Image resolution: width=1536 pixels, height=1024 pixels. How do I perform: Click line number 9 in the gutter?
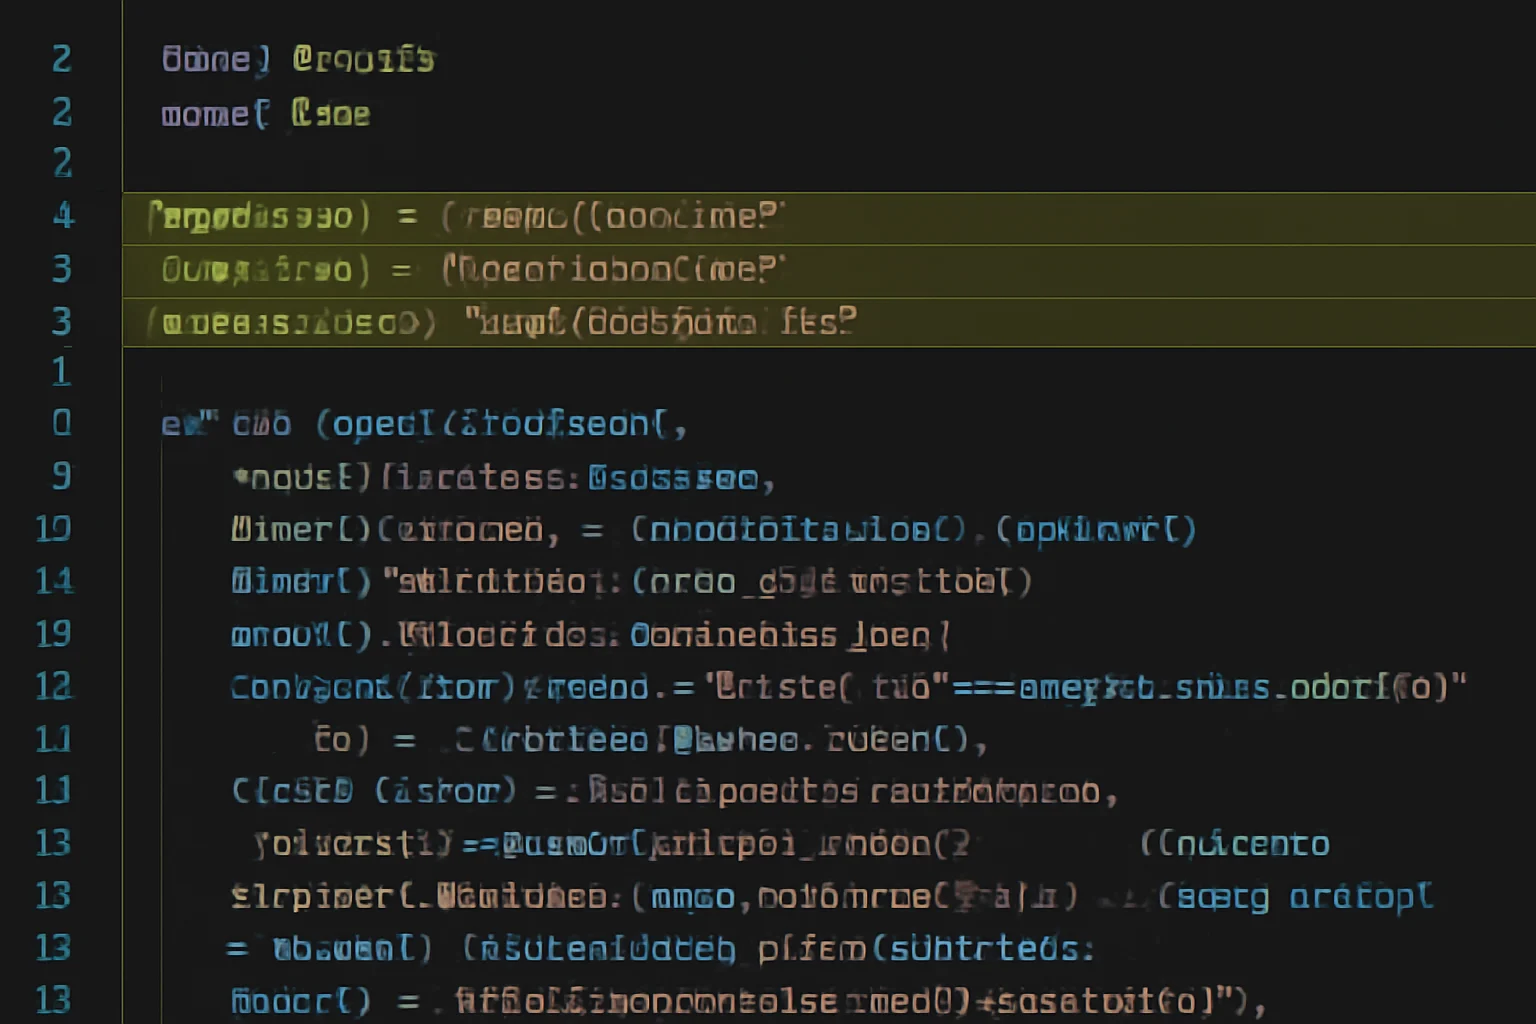(x=62, y=476)
